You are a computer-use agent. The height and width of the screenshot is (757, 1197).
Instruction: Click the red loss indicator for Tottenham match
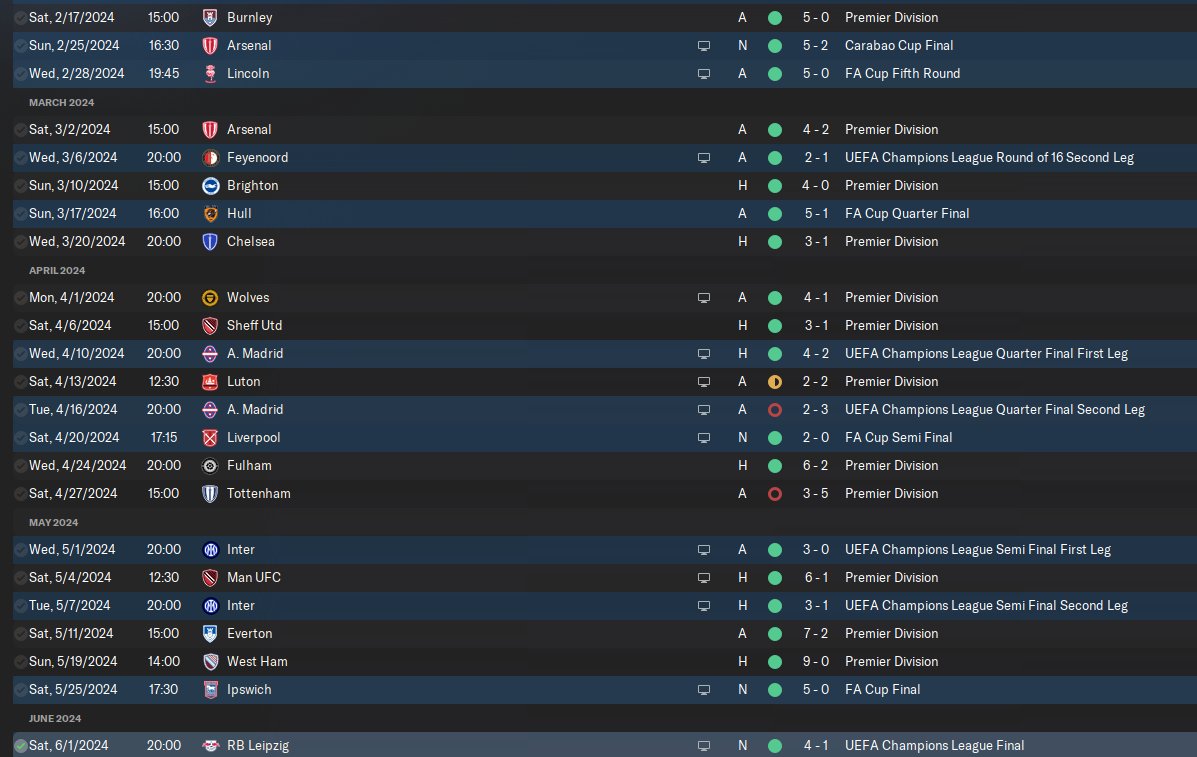(x=775, y=494)
